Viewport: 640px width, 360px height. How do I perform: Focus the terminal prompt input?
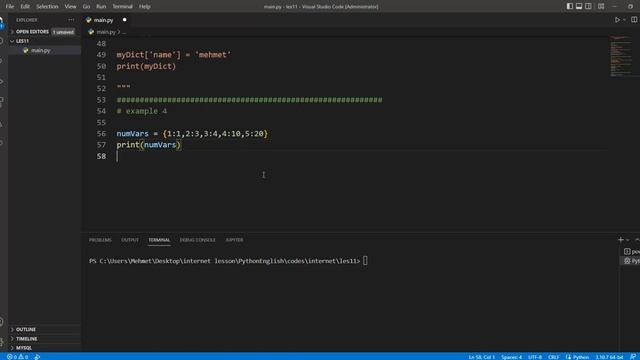click(365, 261)
